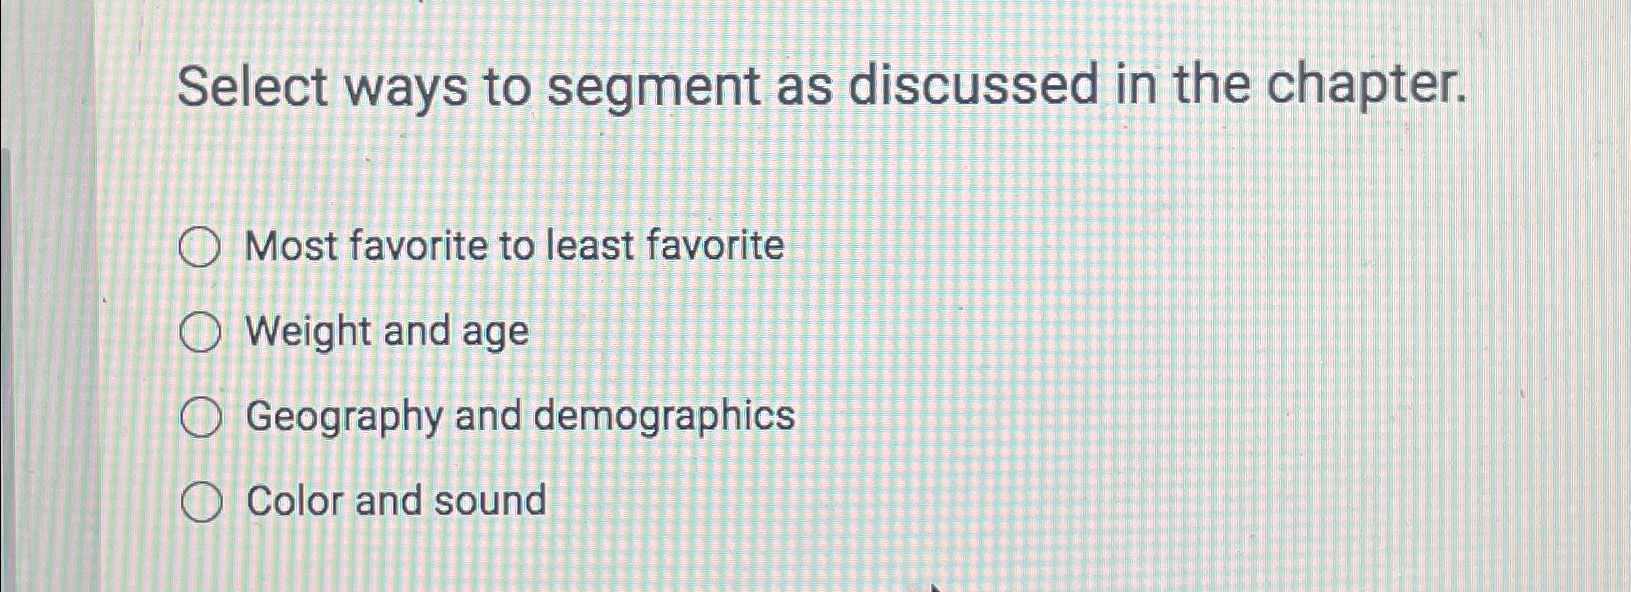Select the 'Weight and age' radio button

[198, 333]
